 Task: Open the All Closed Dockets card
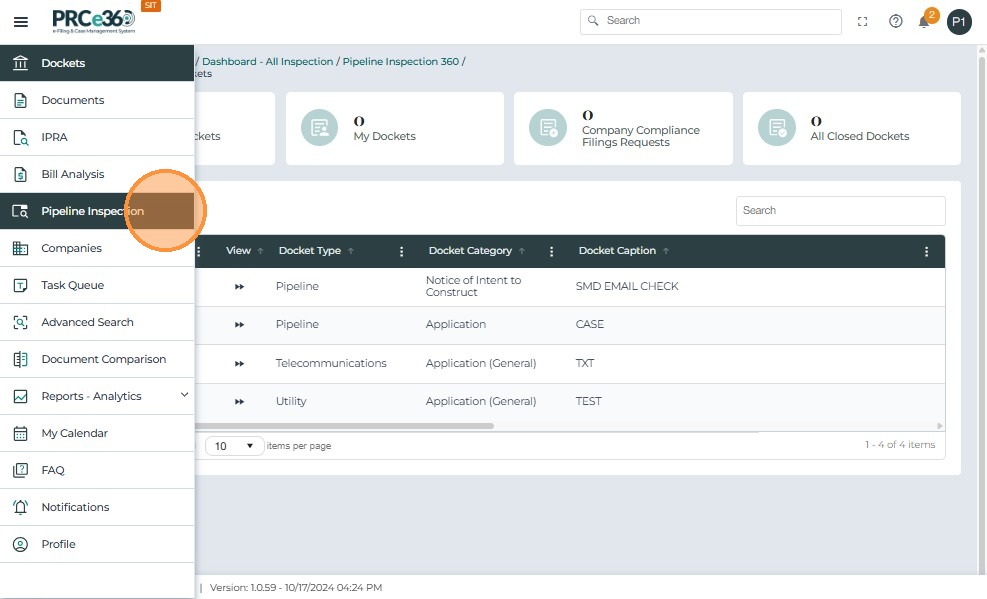point(851,129)
